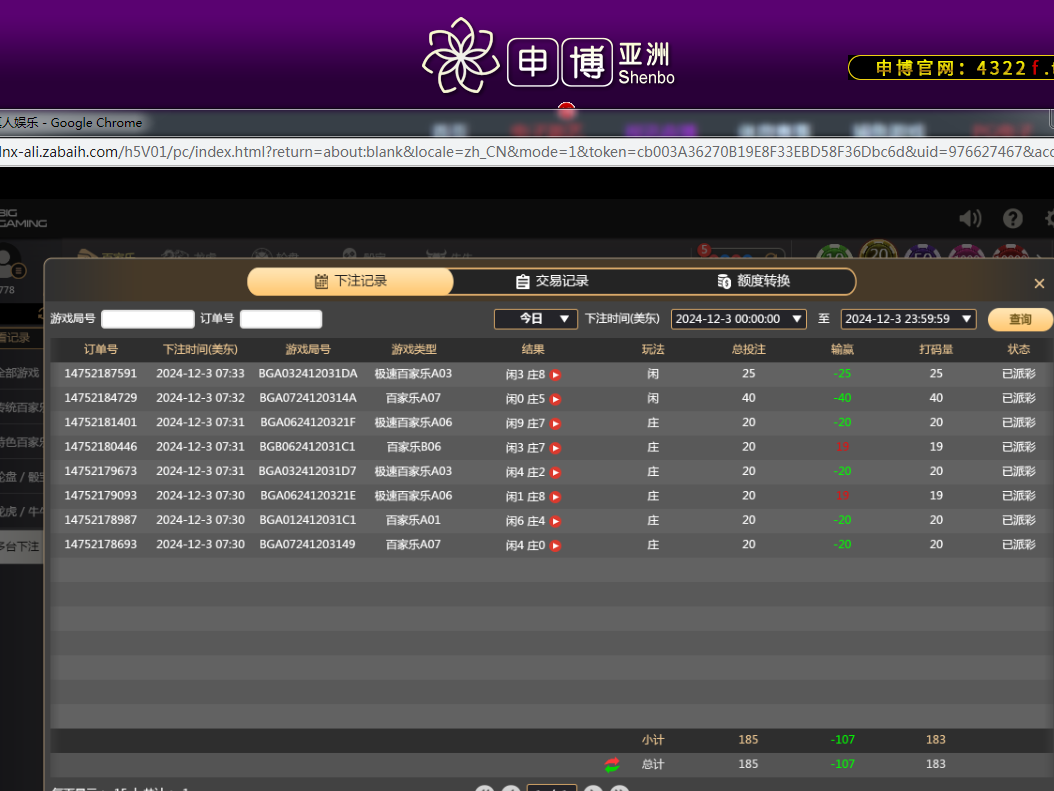Screen dimensions: 1054x791
Task: Close the betting records dialog
Action: tap(1039, 284)
